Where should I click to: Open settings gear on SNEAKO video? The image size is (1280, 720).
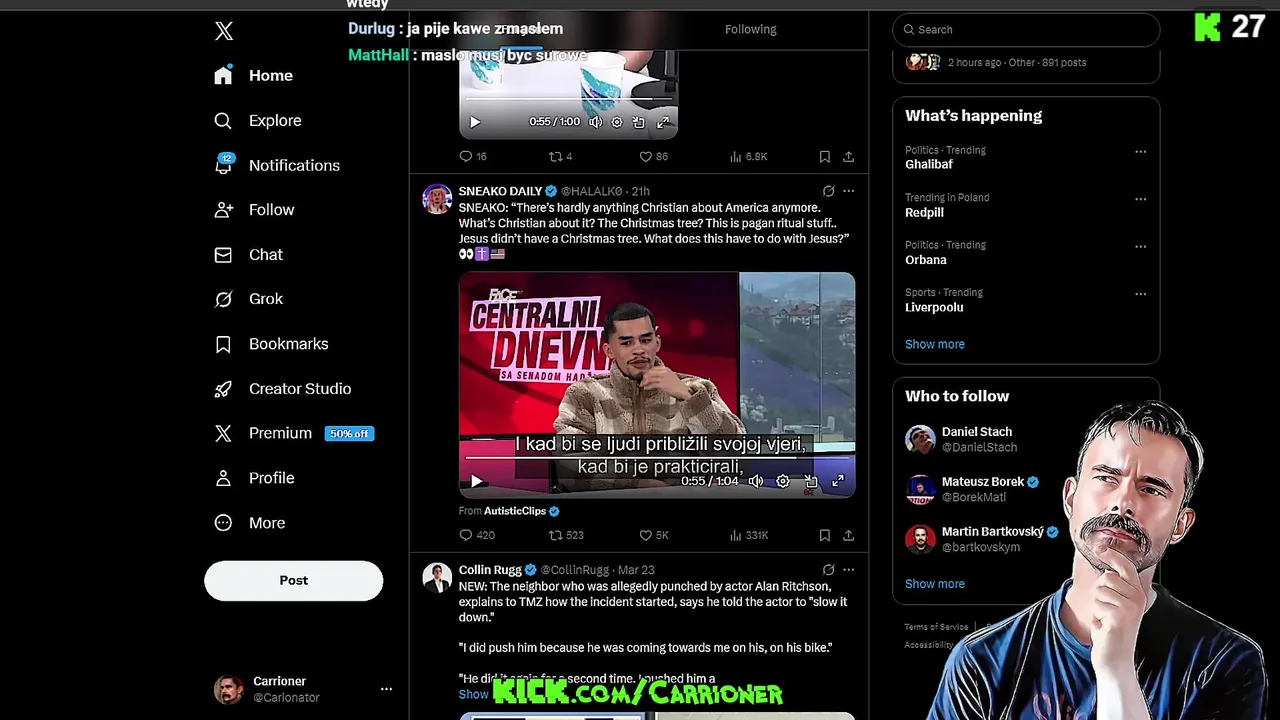[x=783, y=481]
